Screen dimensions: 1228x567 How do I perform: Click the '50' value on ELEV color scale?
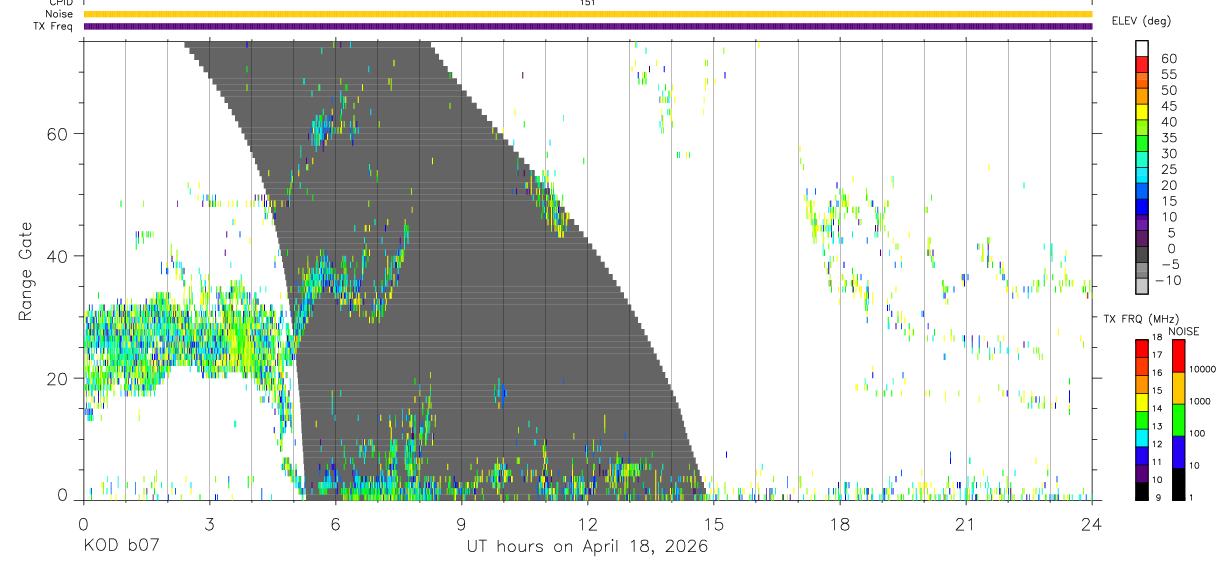click(1169, 90)
